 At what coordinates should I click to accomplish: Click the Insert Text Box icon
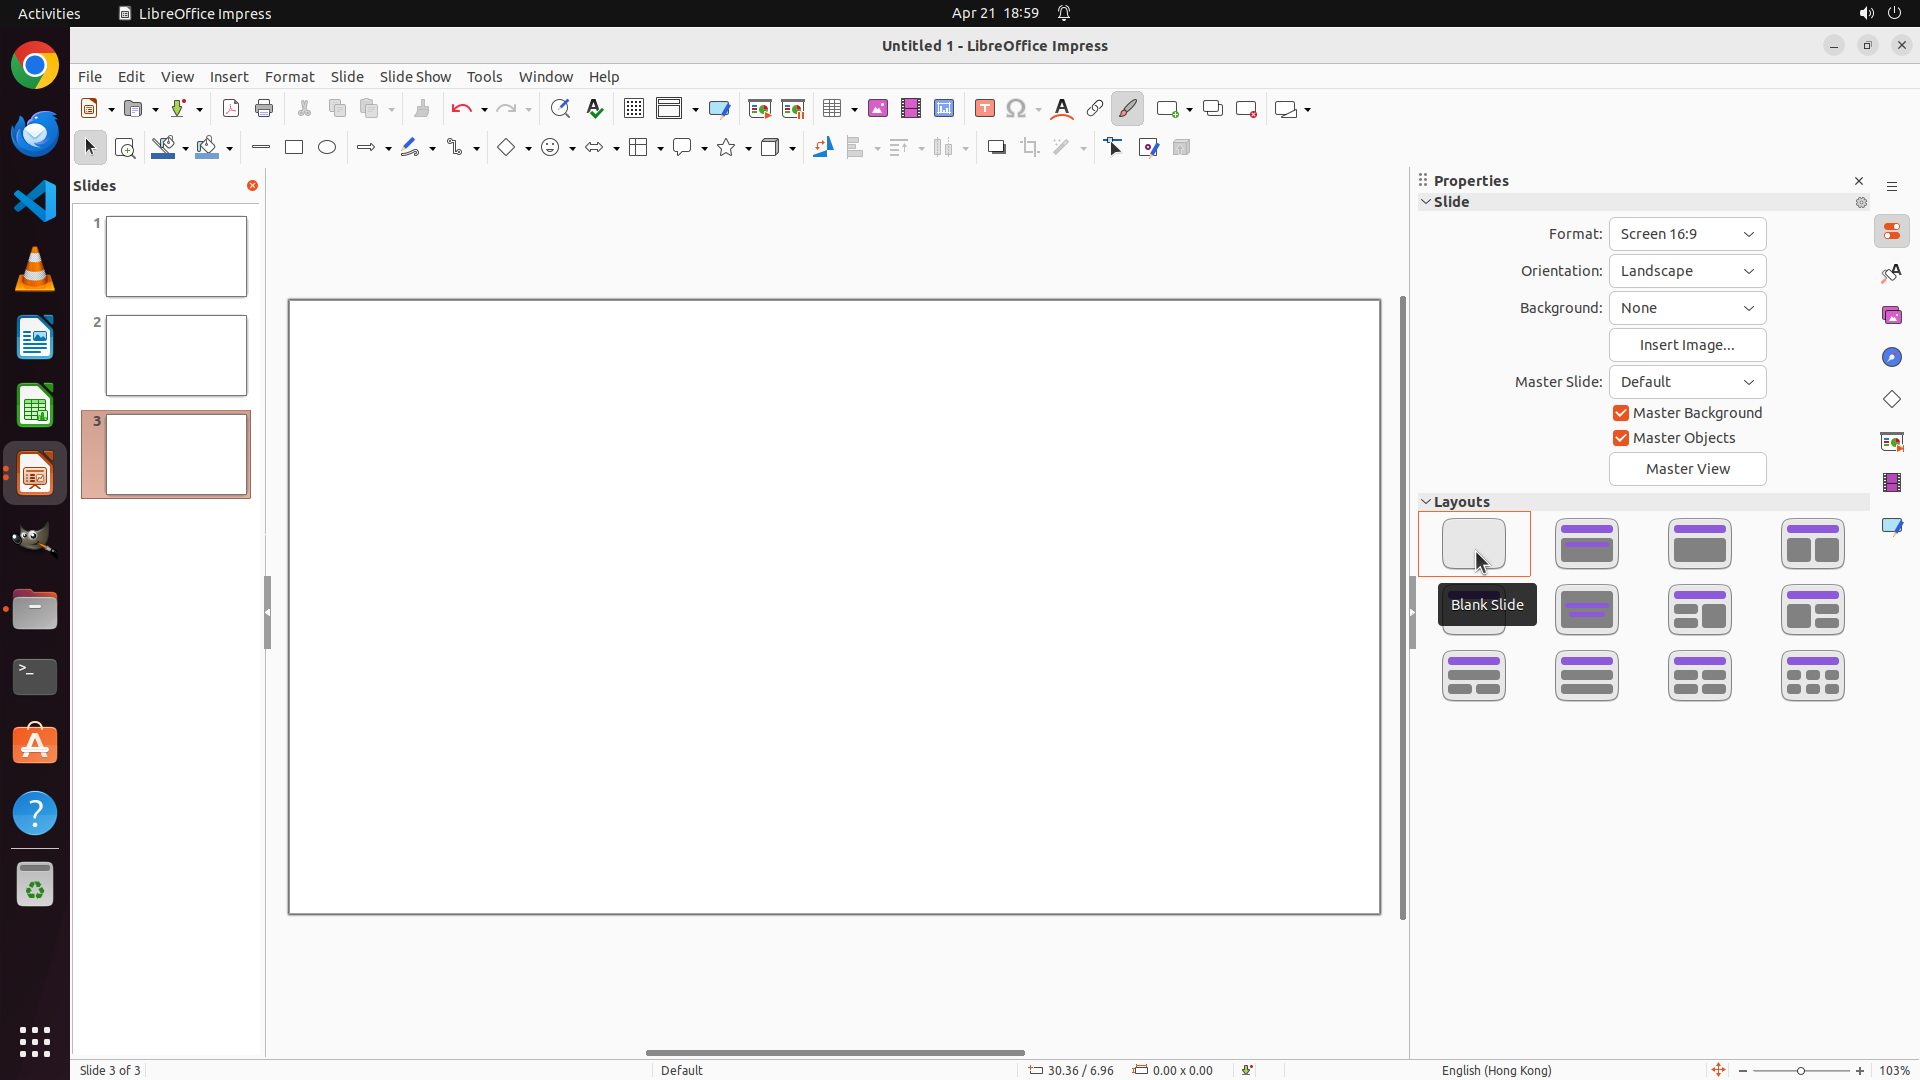click(x=985, y=109)
